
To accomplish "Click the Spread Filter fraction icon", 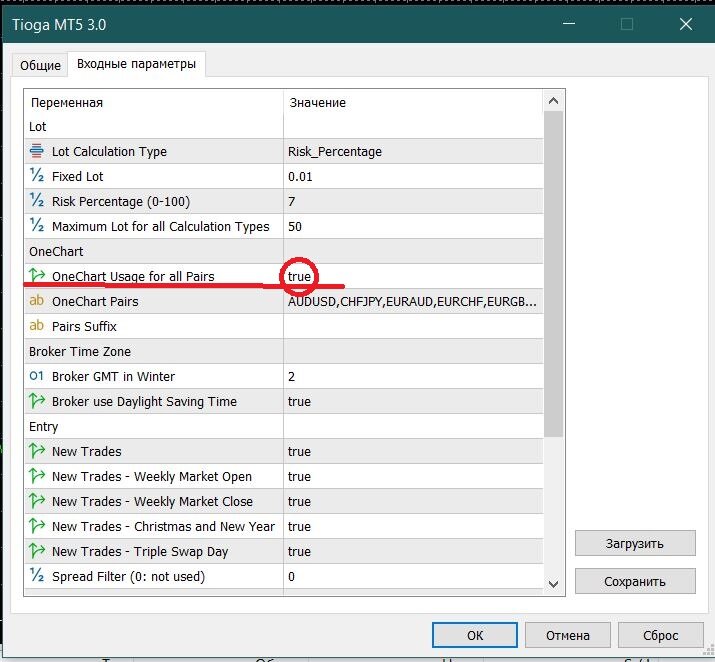I will click(x=36, y=575).
